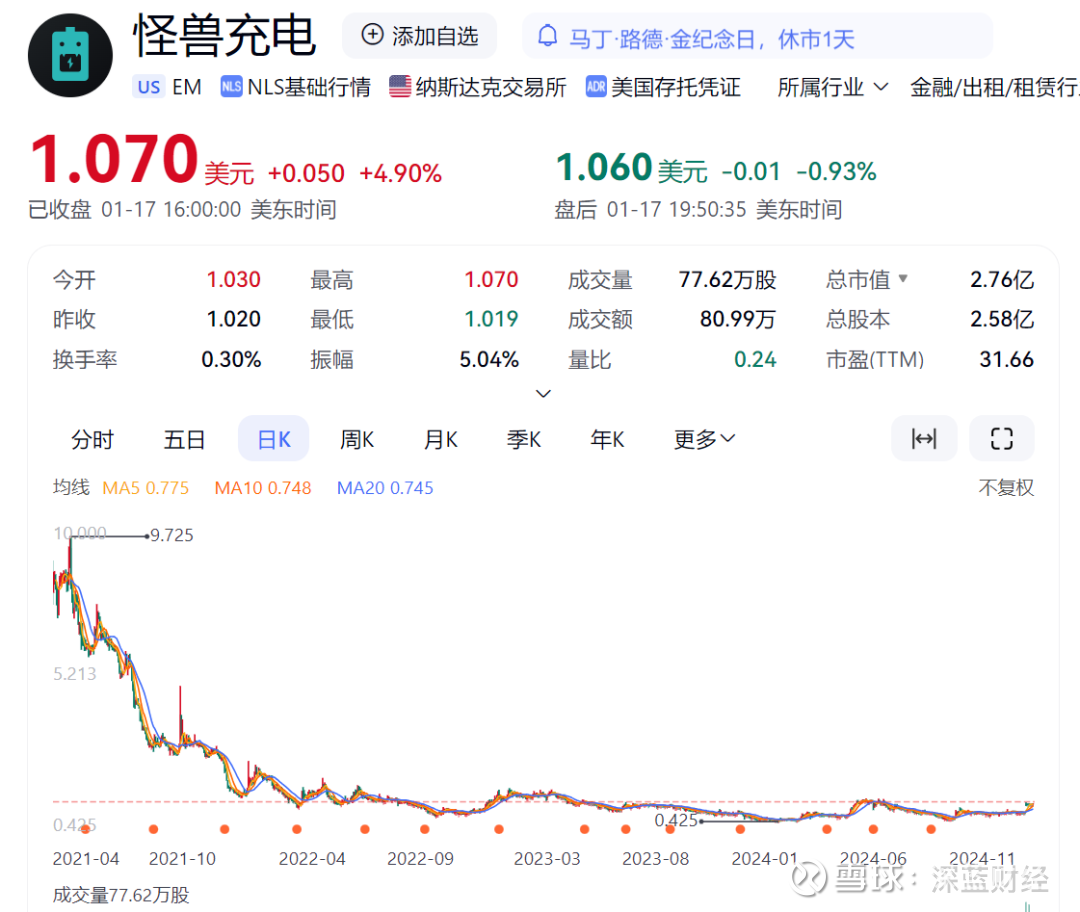The height and width of the screenshot is (912, 1080).
Task: Click the 成交额 value 80.99万
Action: click(738, 319)
